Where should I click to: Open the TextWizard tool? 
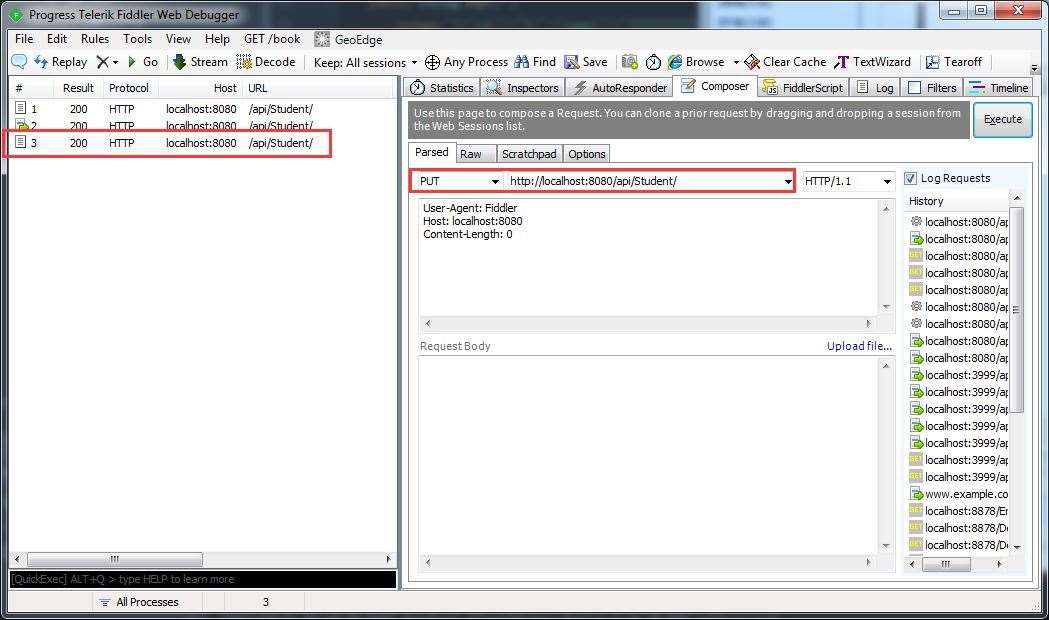pos(872,62)
